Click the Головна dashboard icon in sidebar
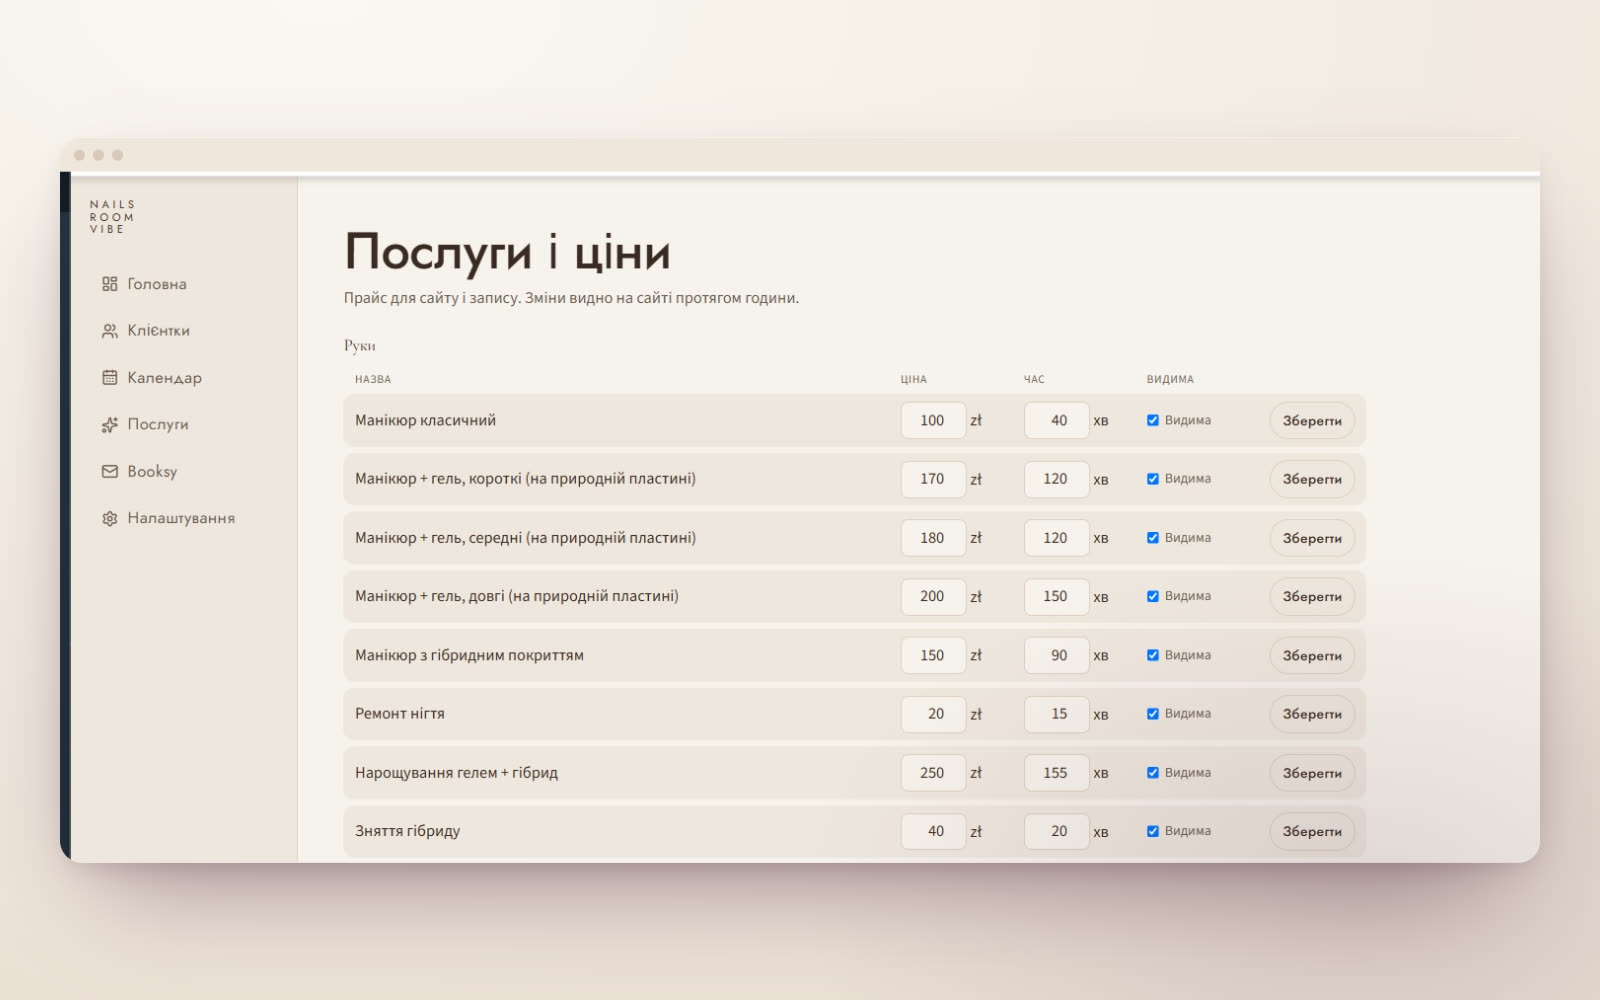 coord(110,284)
